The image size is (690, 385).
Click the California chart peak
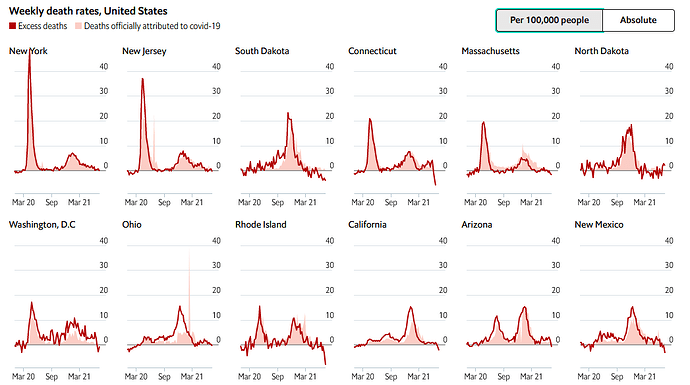point(411,308)
